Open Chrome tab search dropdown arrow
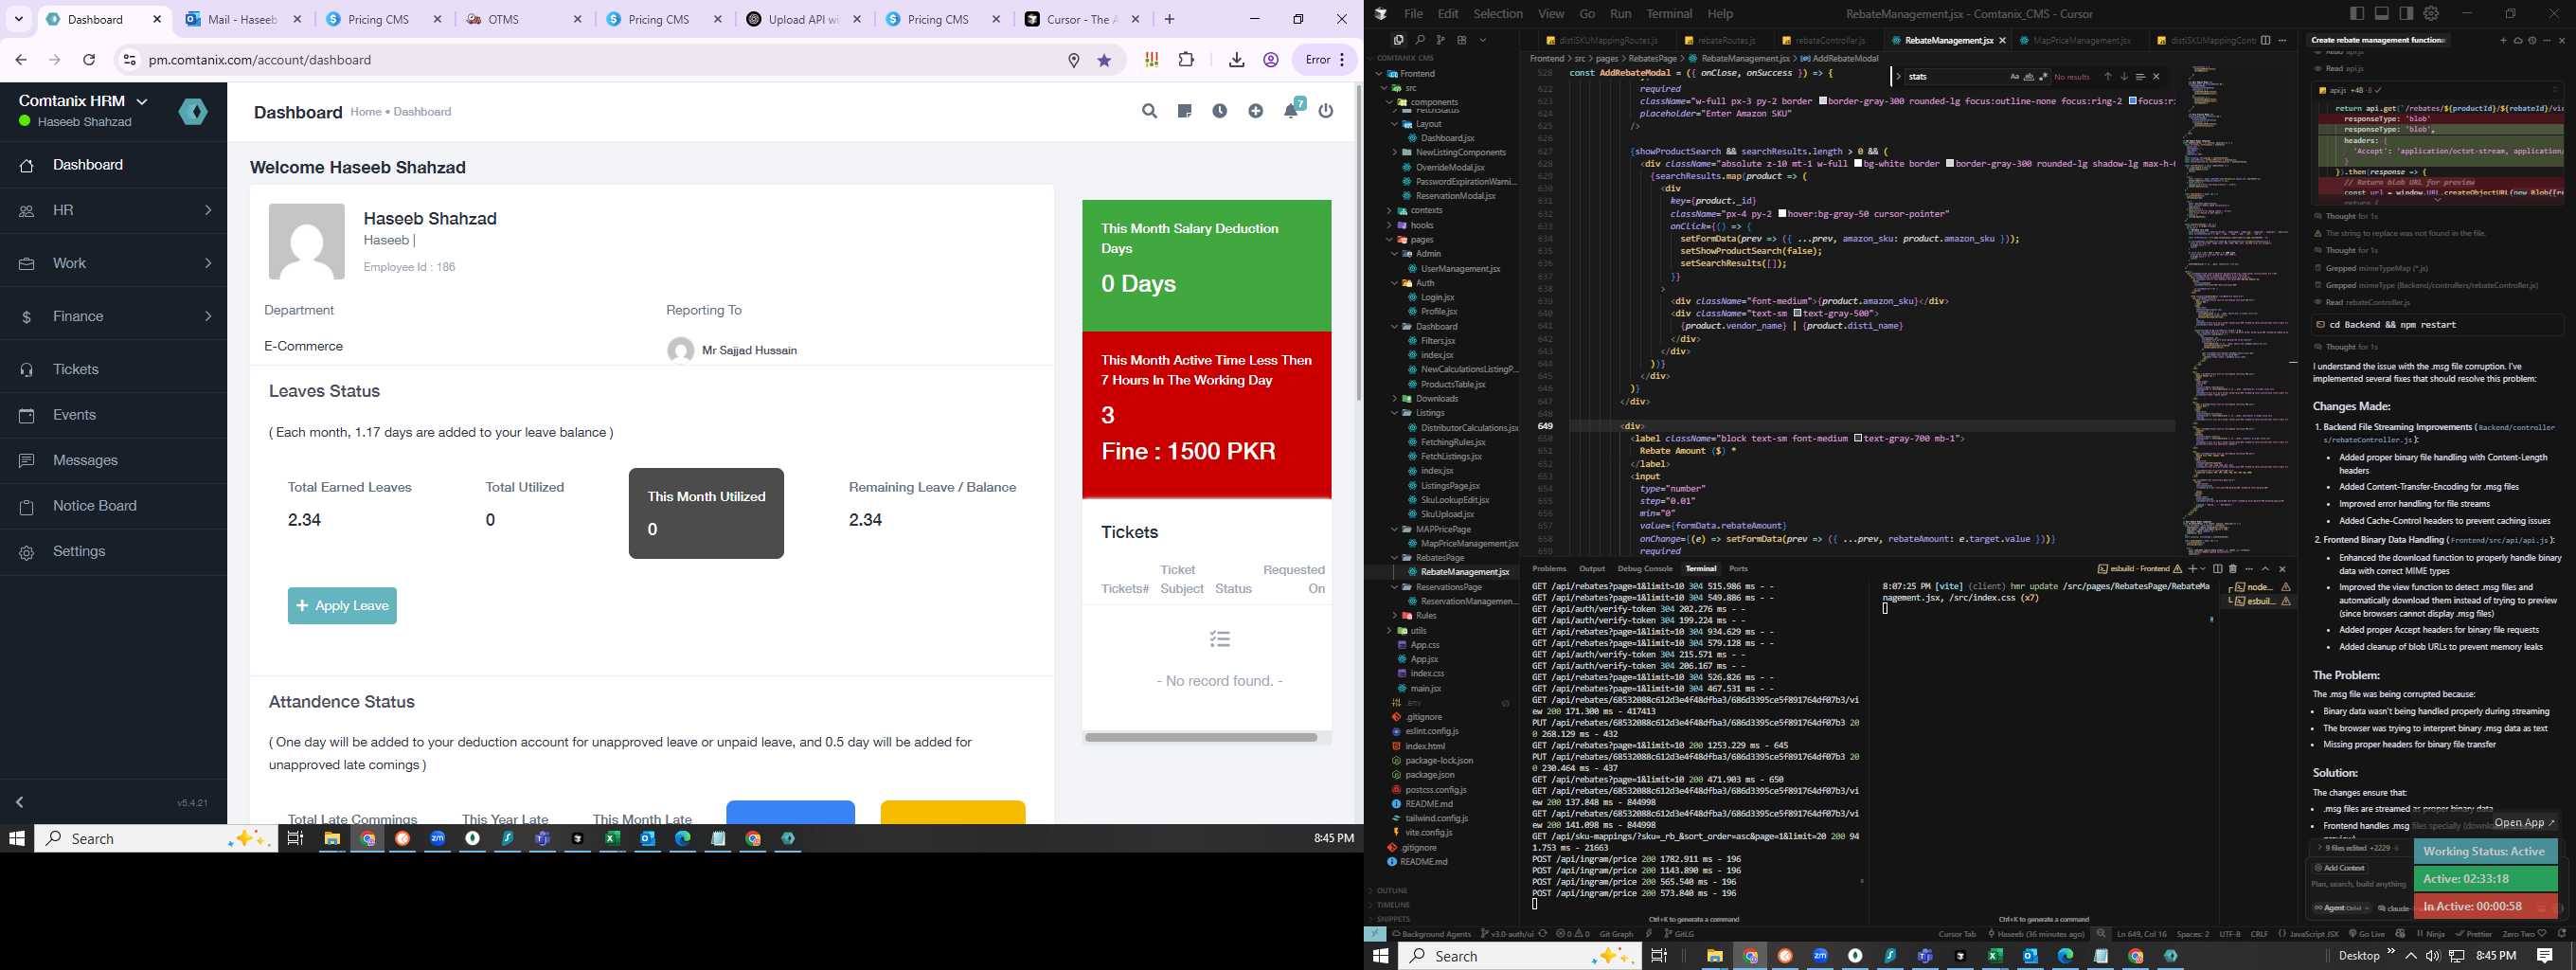Viewport: 2576px width, 970px height. click(x=18, y=19)
